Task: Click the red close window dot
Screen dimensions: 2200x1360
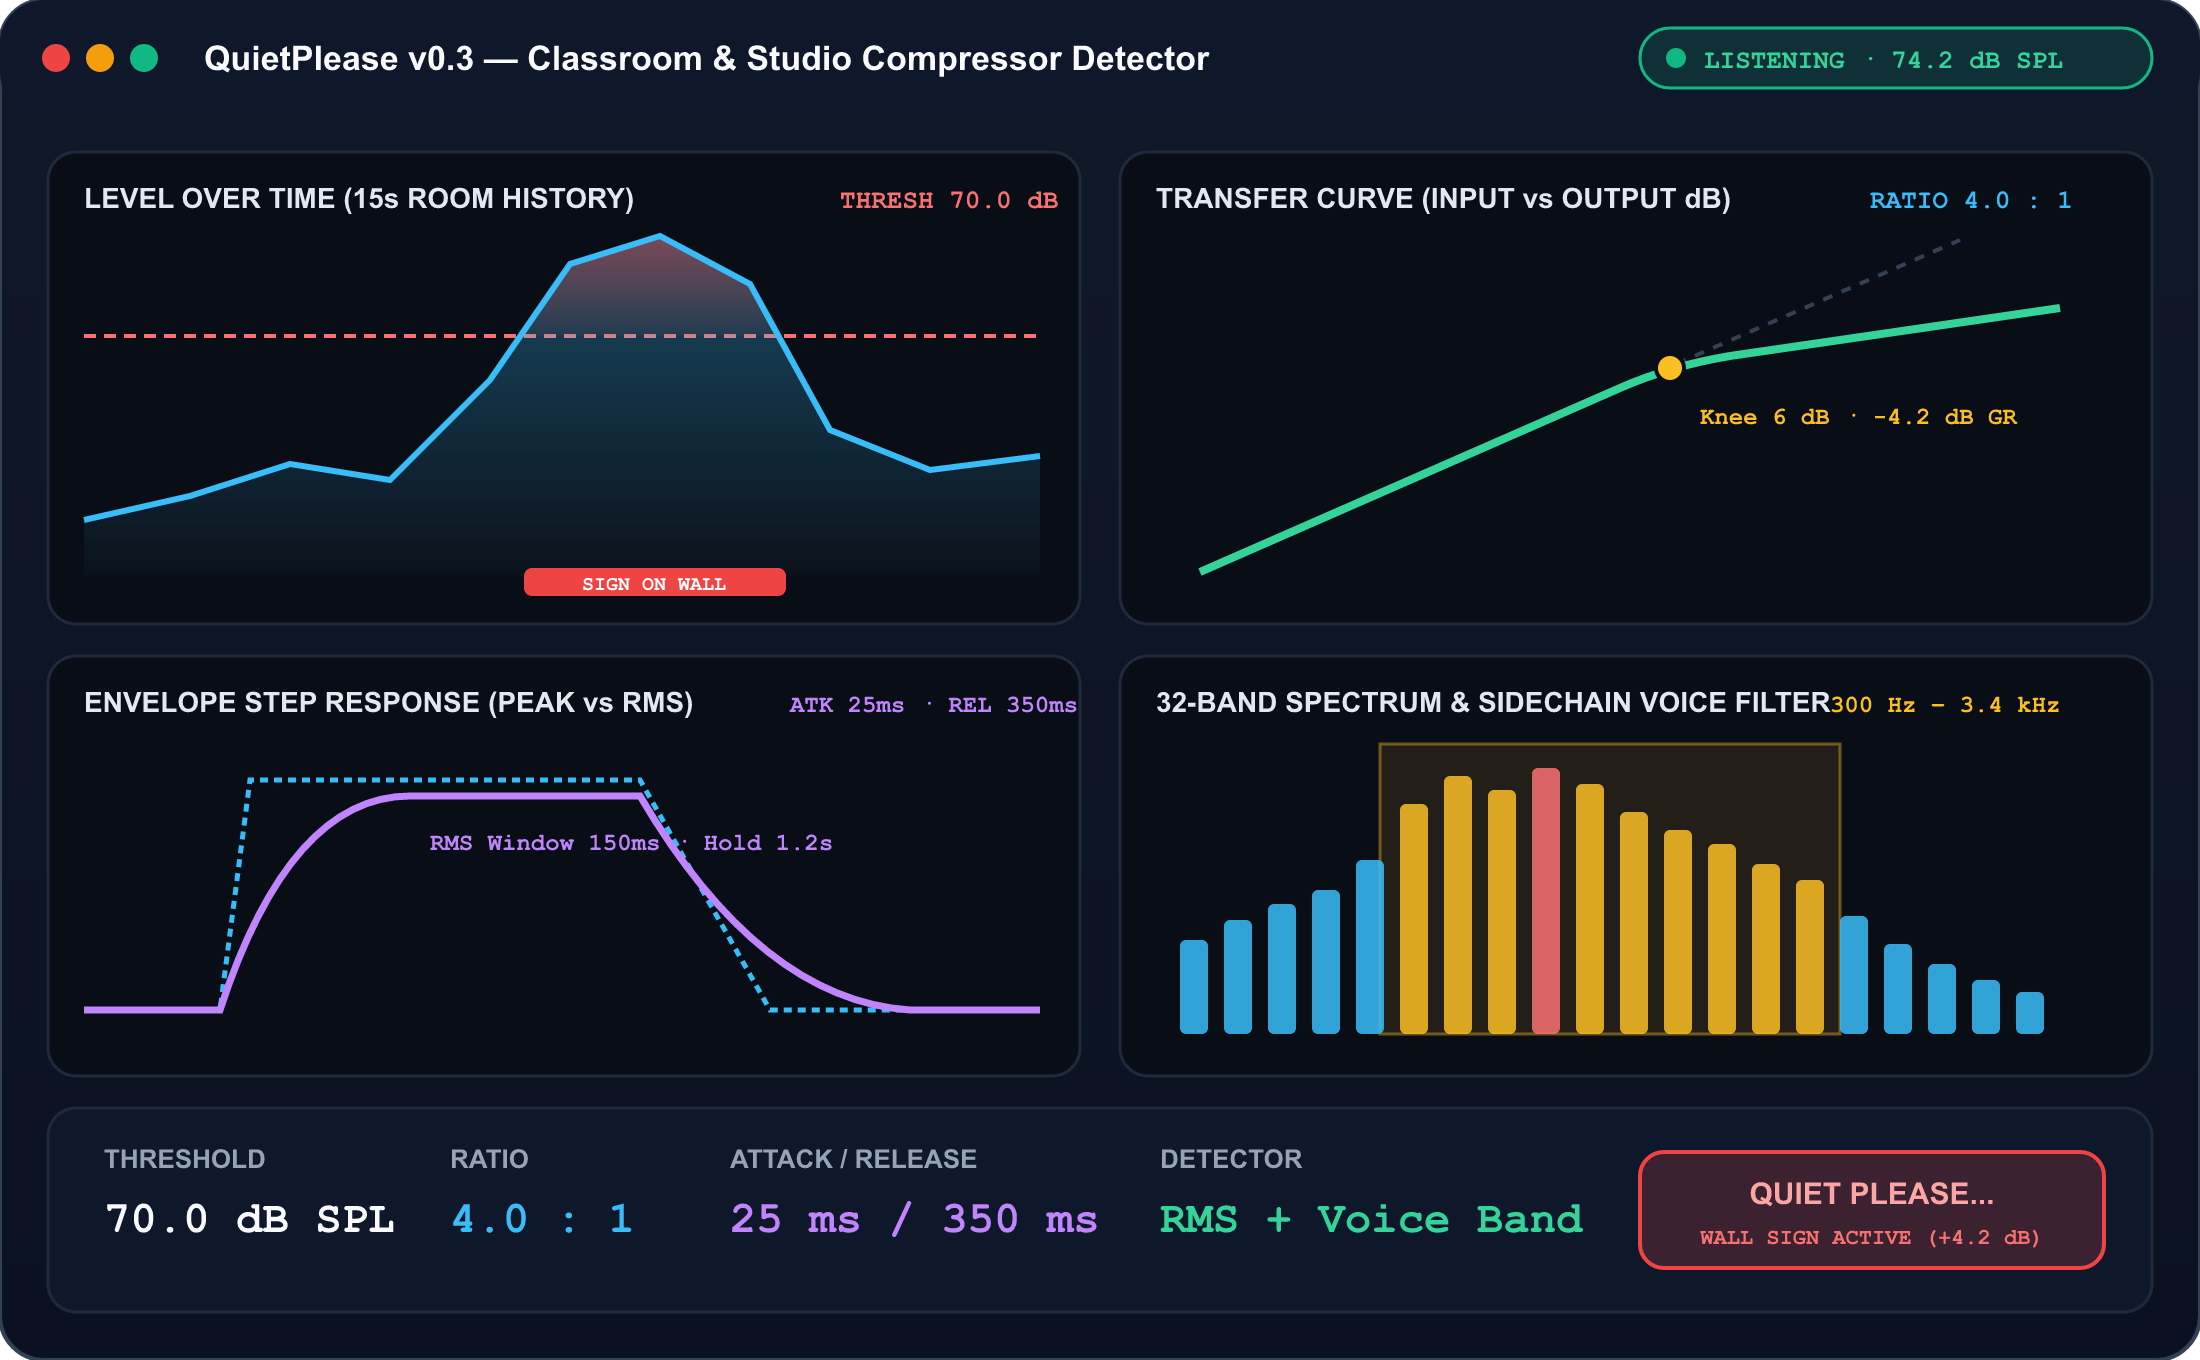Action: pyautogui.click(x=56, y=58)
